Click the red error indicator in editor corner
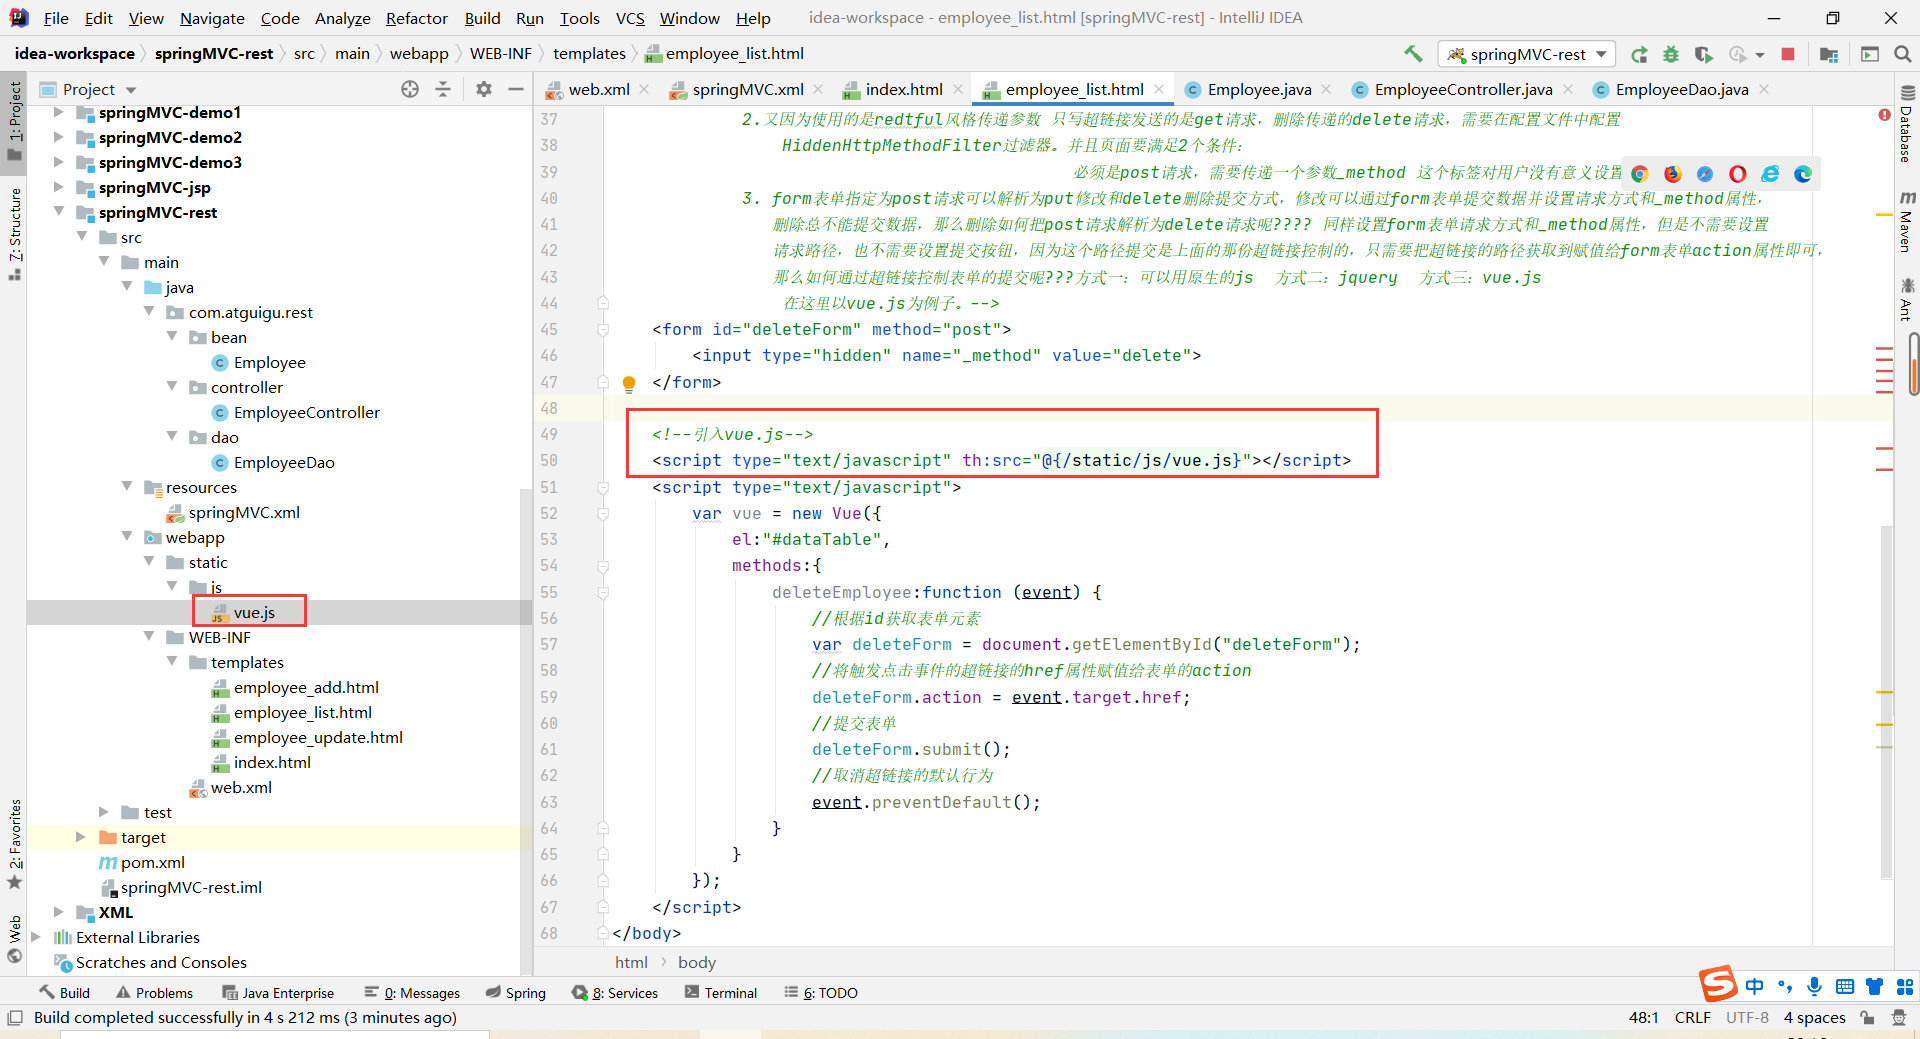Image resolution: width=1920 pixels, height=1039 pixels. point(1885,115)
